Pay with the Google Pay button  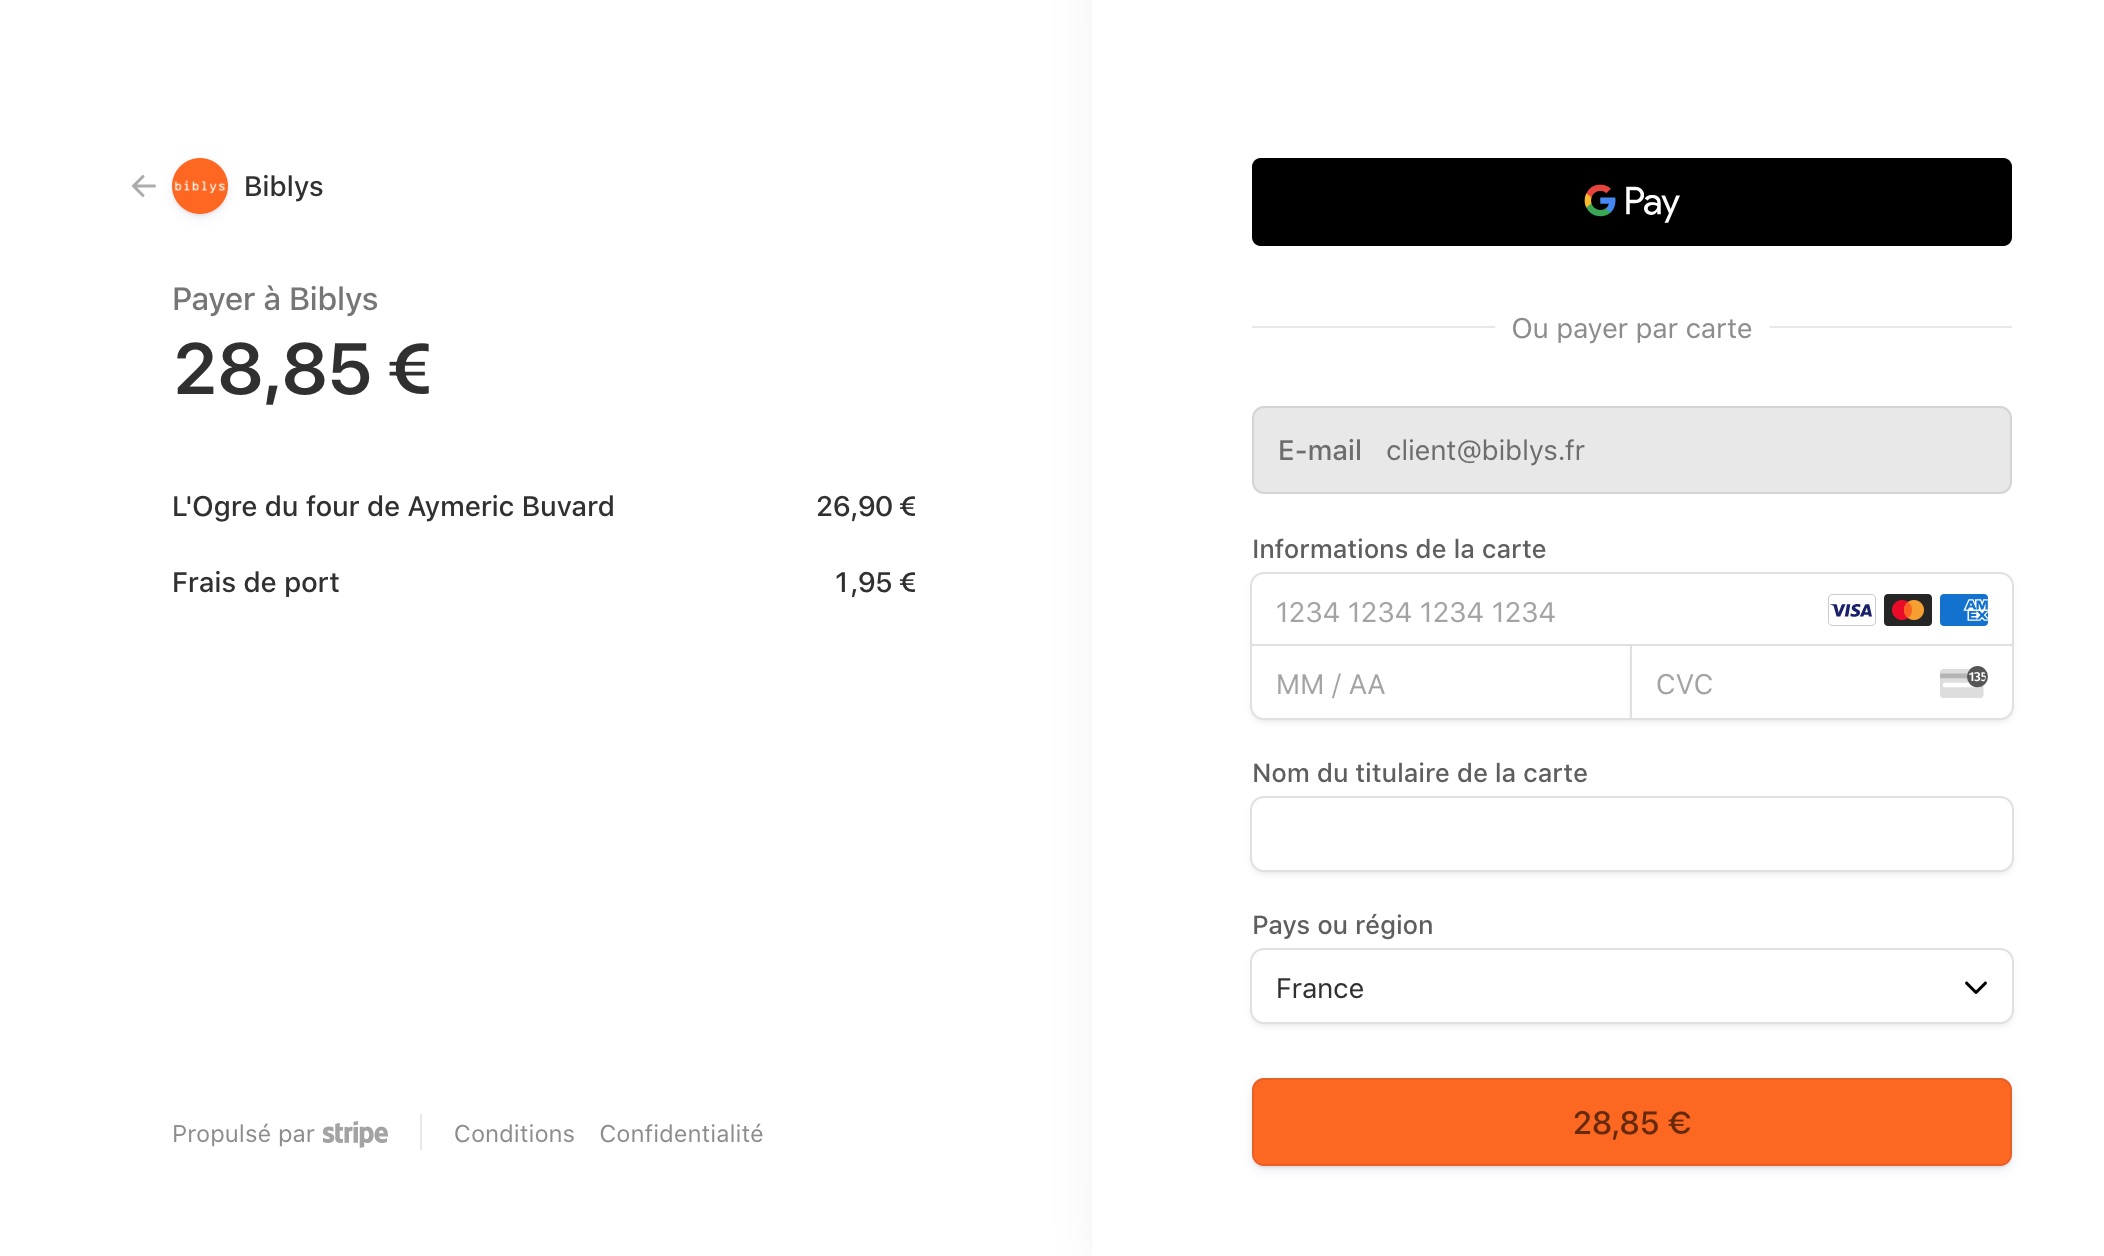pyautogui.click(x=1630, y=201)
